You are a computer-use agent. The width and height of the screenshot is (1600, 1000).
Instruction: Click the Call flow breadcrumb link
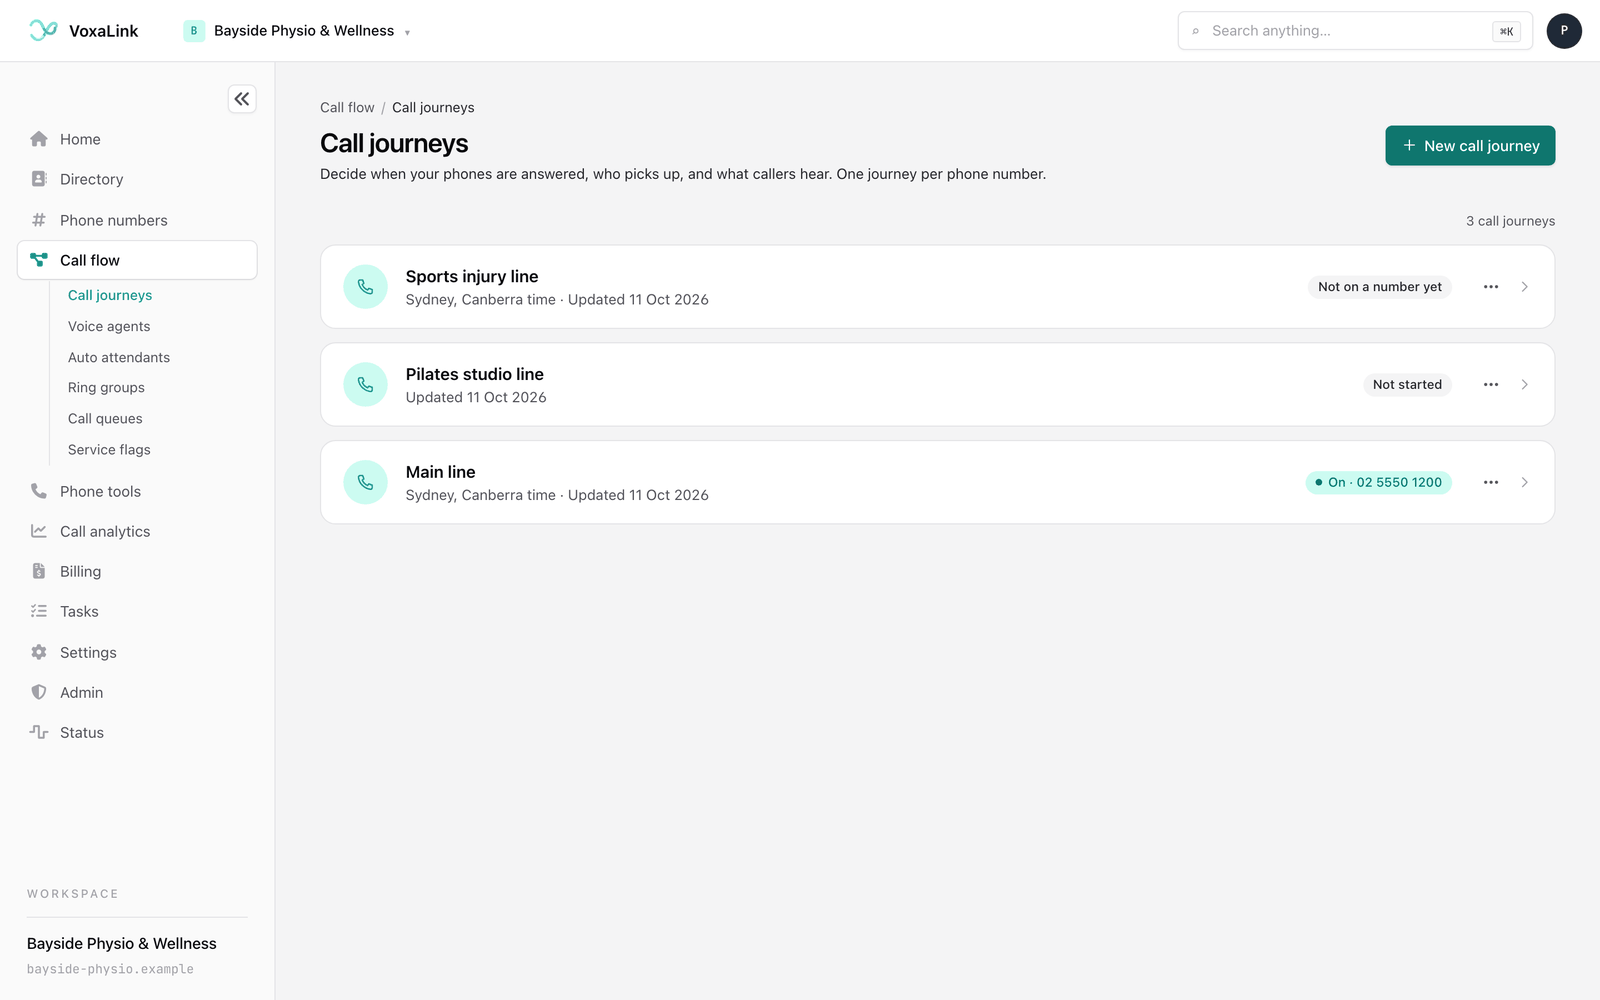(347, 108)
